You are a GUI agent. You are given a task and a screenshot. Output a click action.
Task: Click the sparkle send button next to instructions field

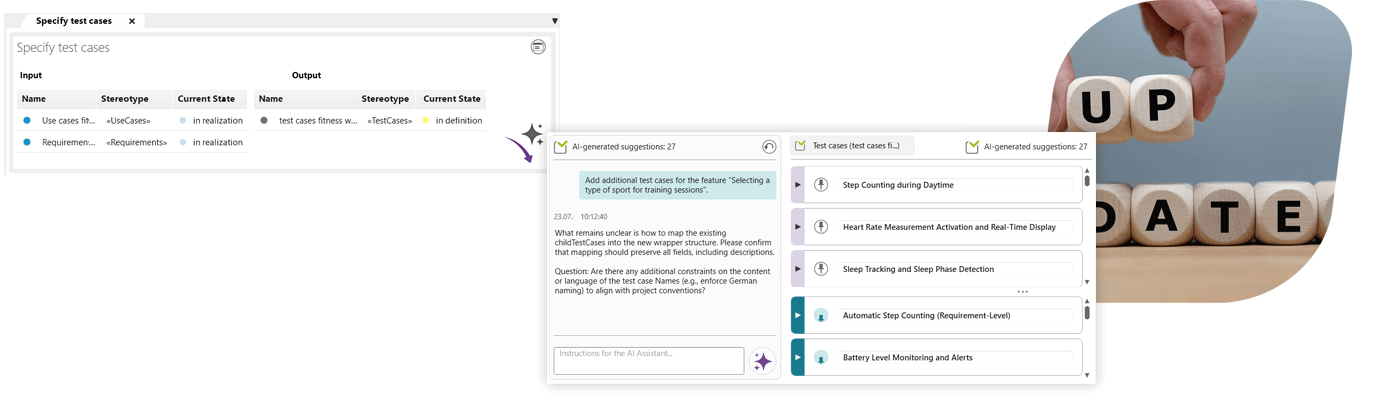(763, 361)
